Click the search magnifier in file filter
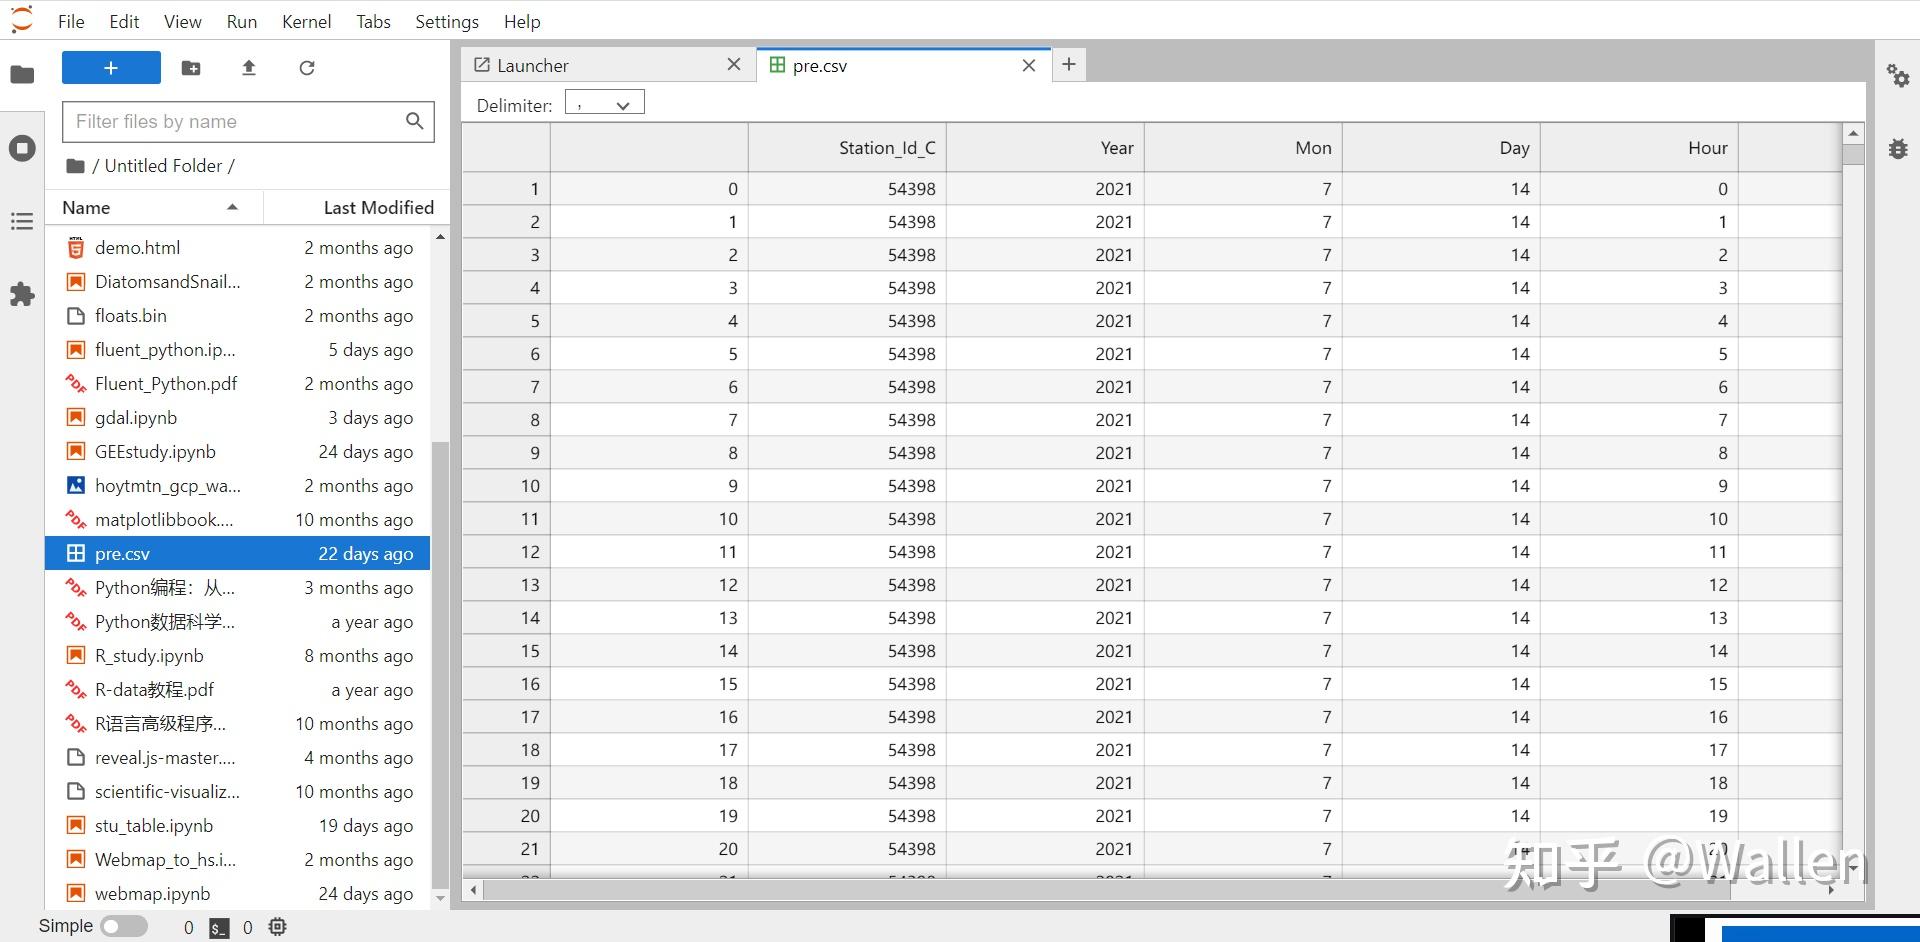This screenshot has height=942, width=1920. click(414, 121)
